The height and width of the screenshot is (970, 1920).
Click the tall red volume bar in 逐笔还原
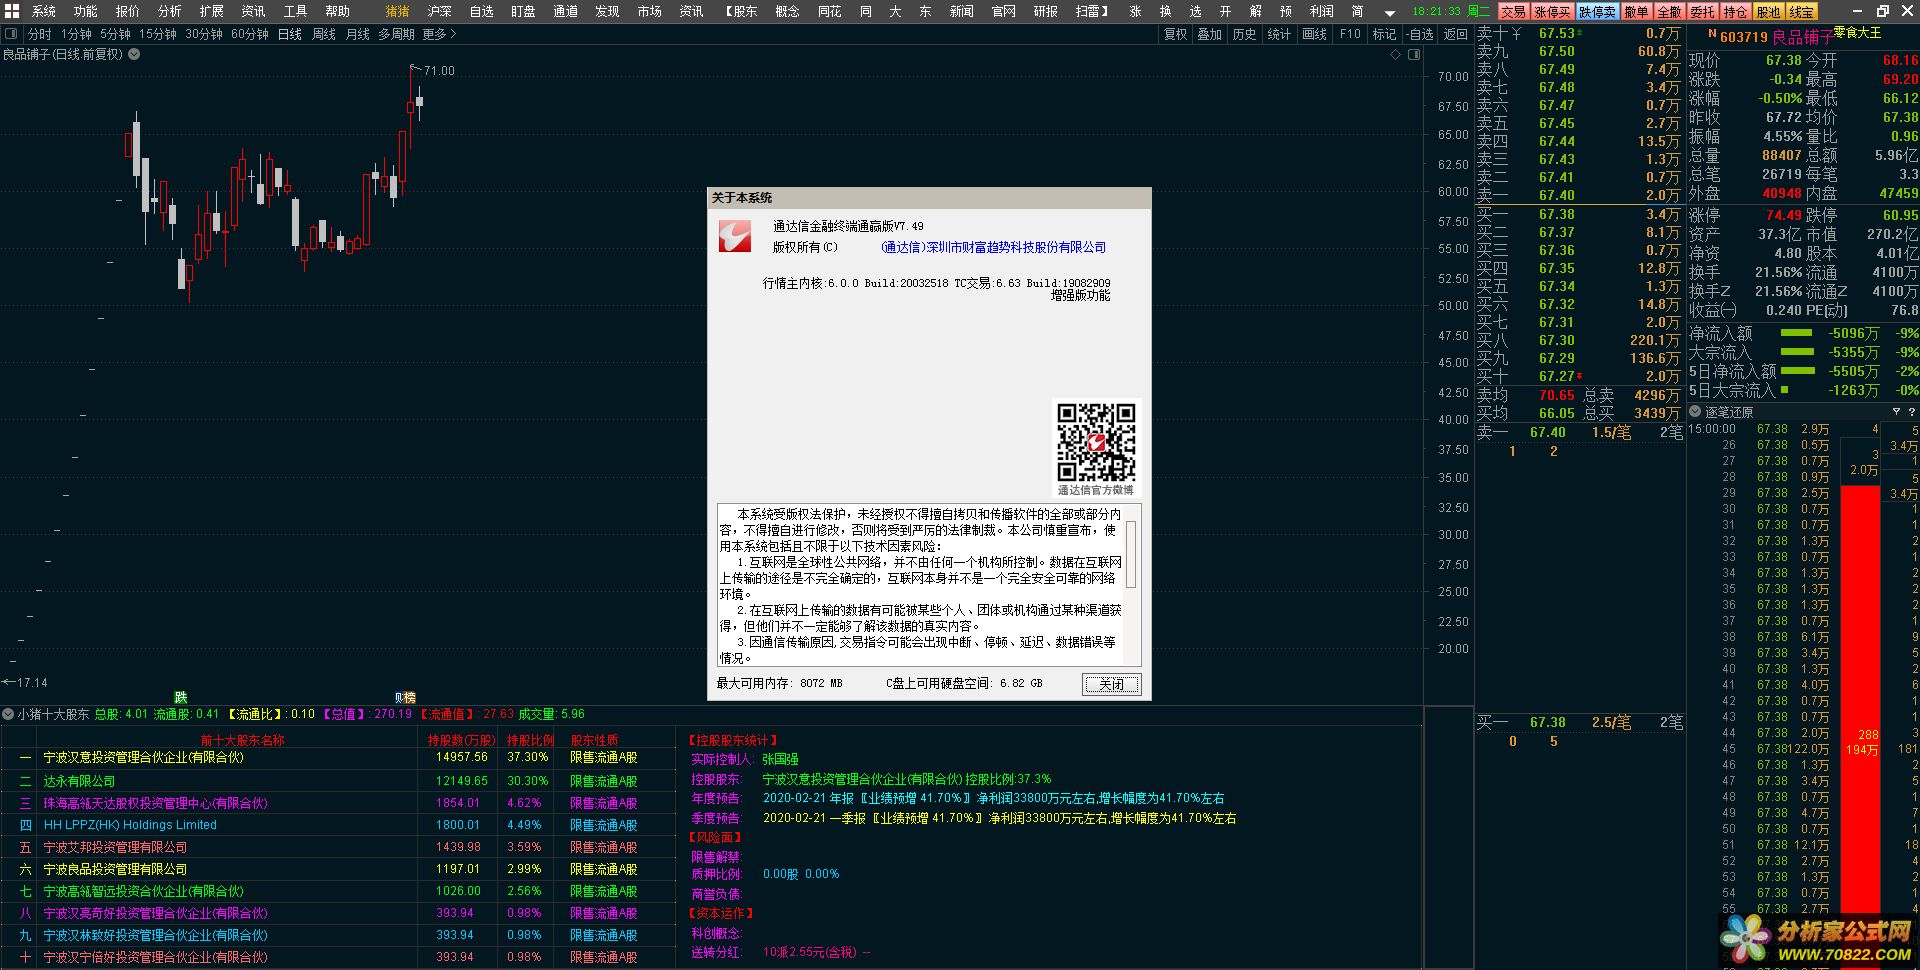[1861, 700]
